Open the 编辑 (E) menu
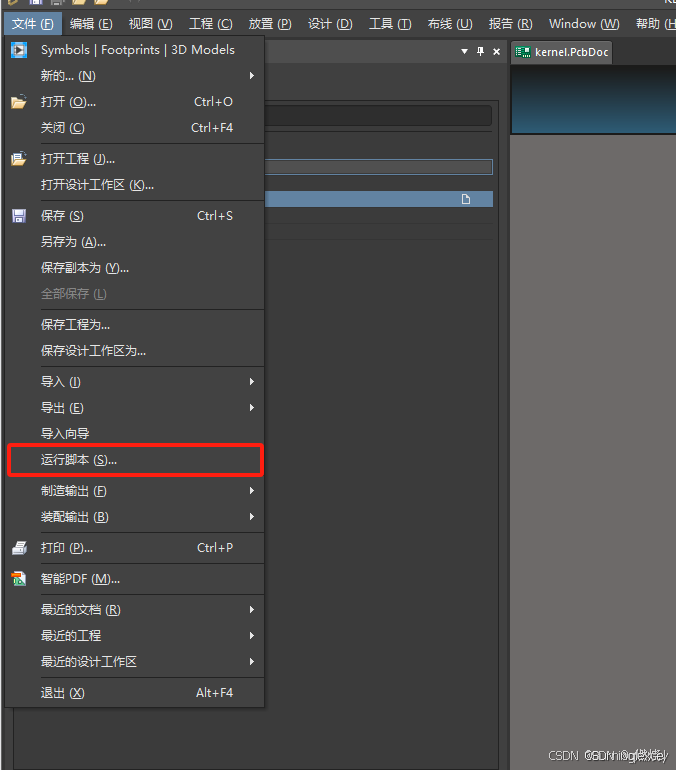 tap(91, 24)
